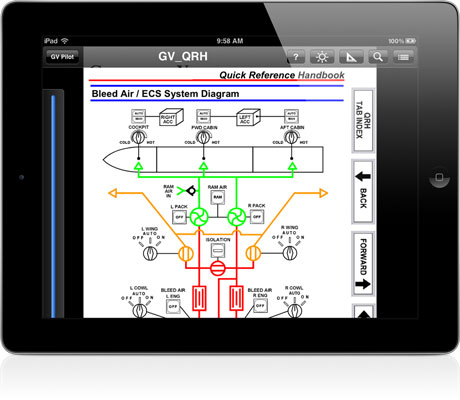This screenshot has height=400, width=460.
Task: Toggle the BLEED AIR L ENG switch
Action: pyautogui.click(x=173, y=306)
